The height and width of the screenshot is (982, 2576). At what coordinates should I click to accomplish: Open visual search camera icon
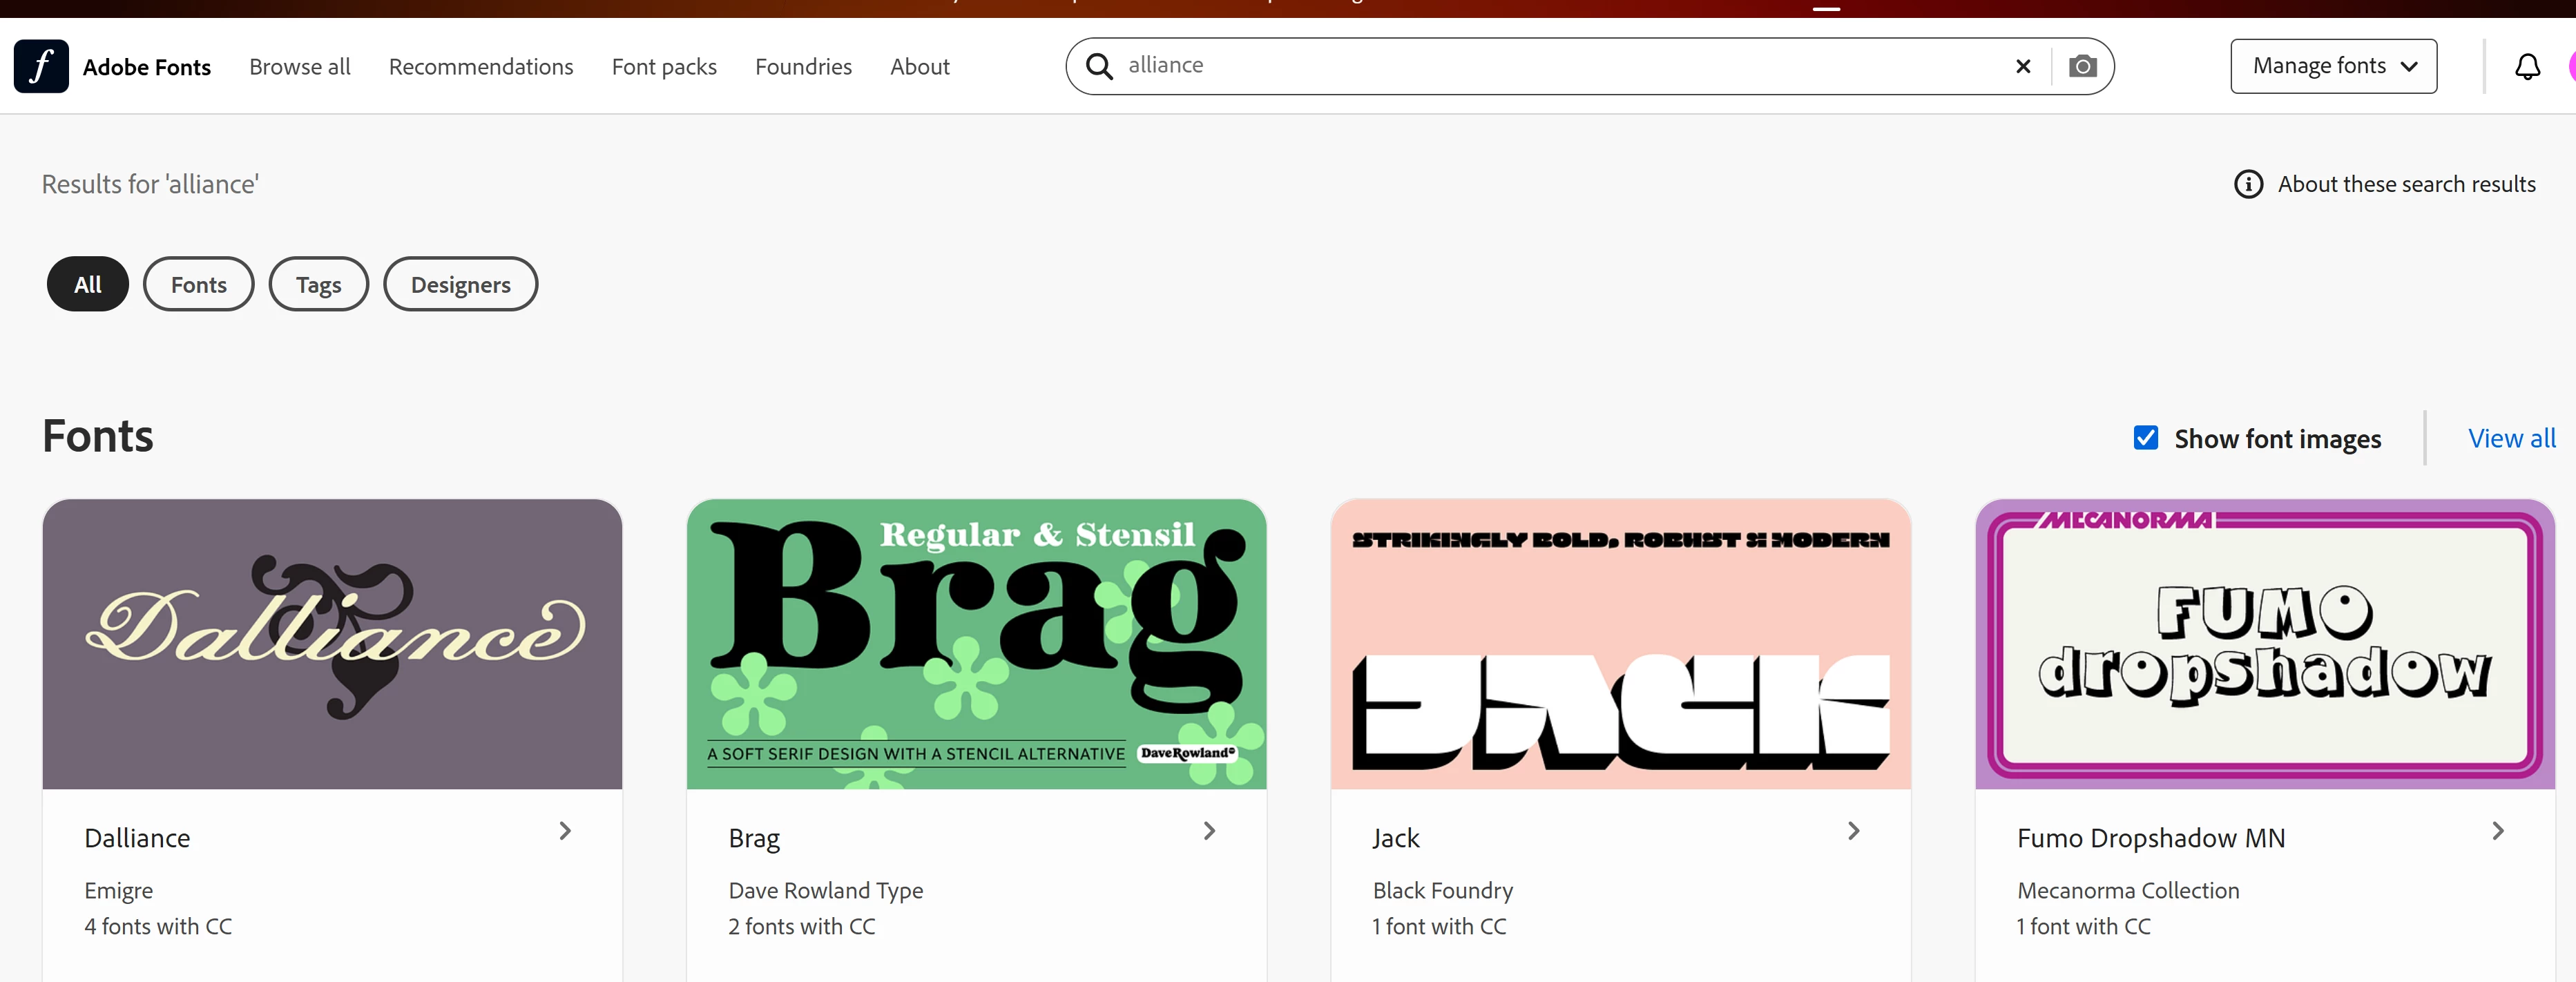2082,66
